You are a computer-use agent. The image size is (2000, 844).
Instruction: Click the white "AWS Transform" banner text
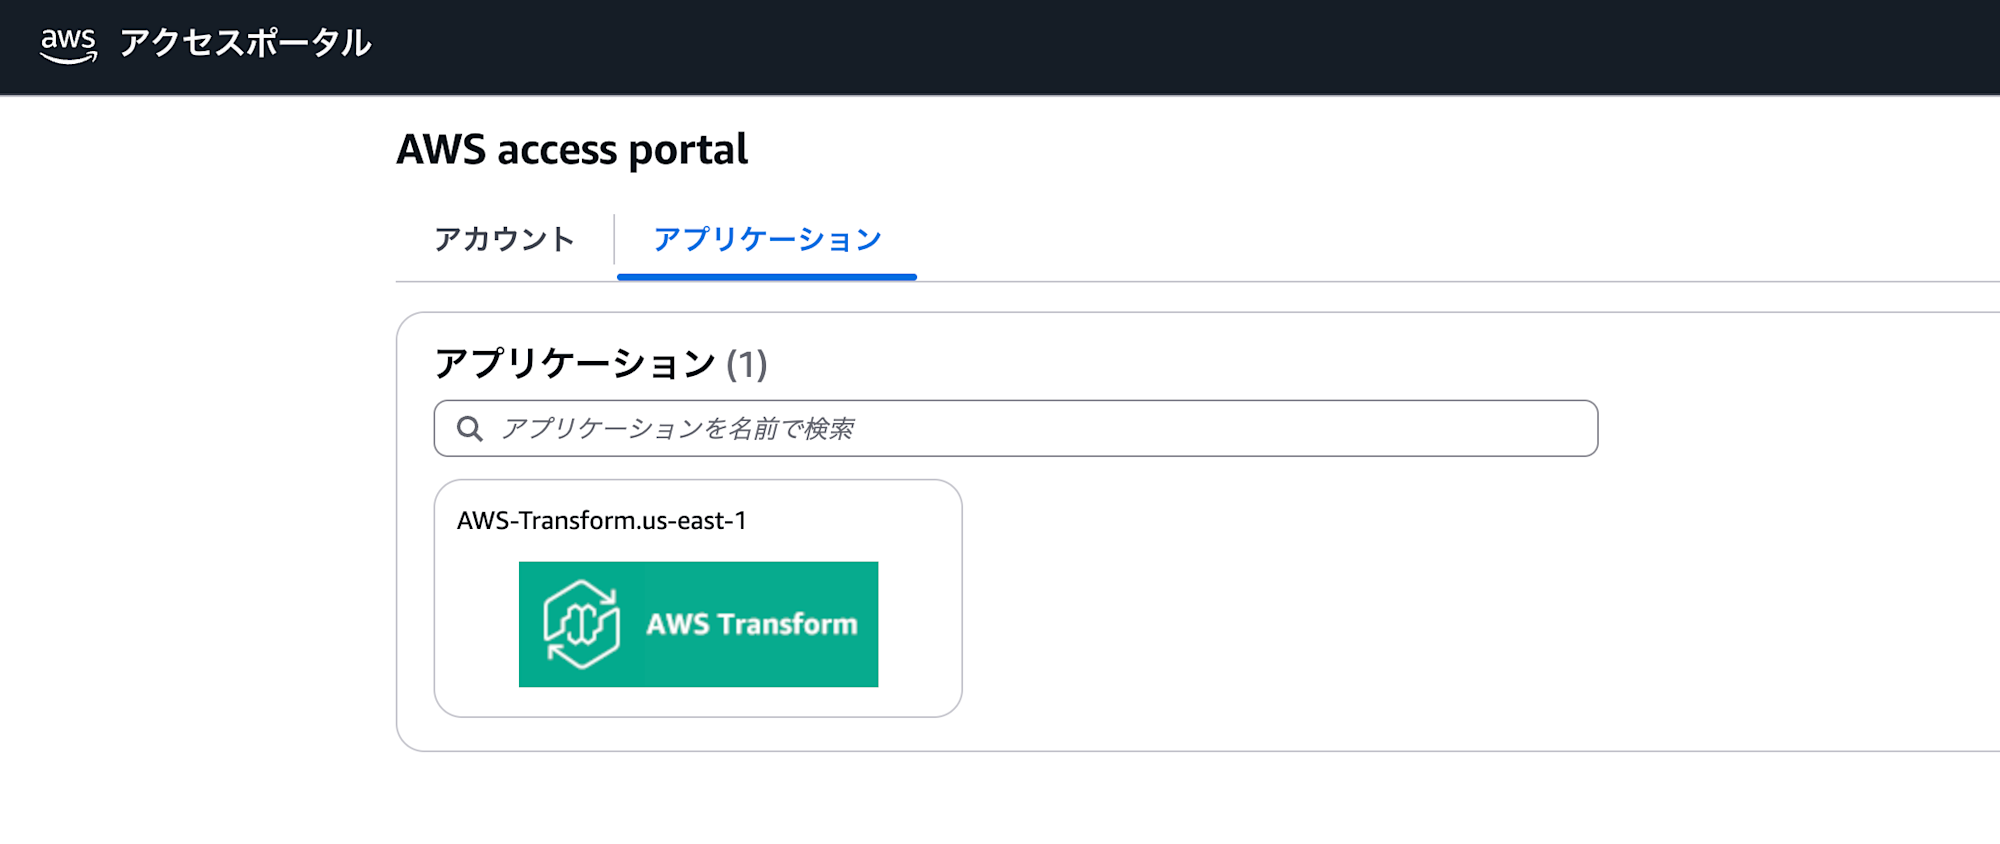[752, 624]
